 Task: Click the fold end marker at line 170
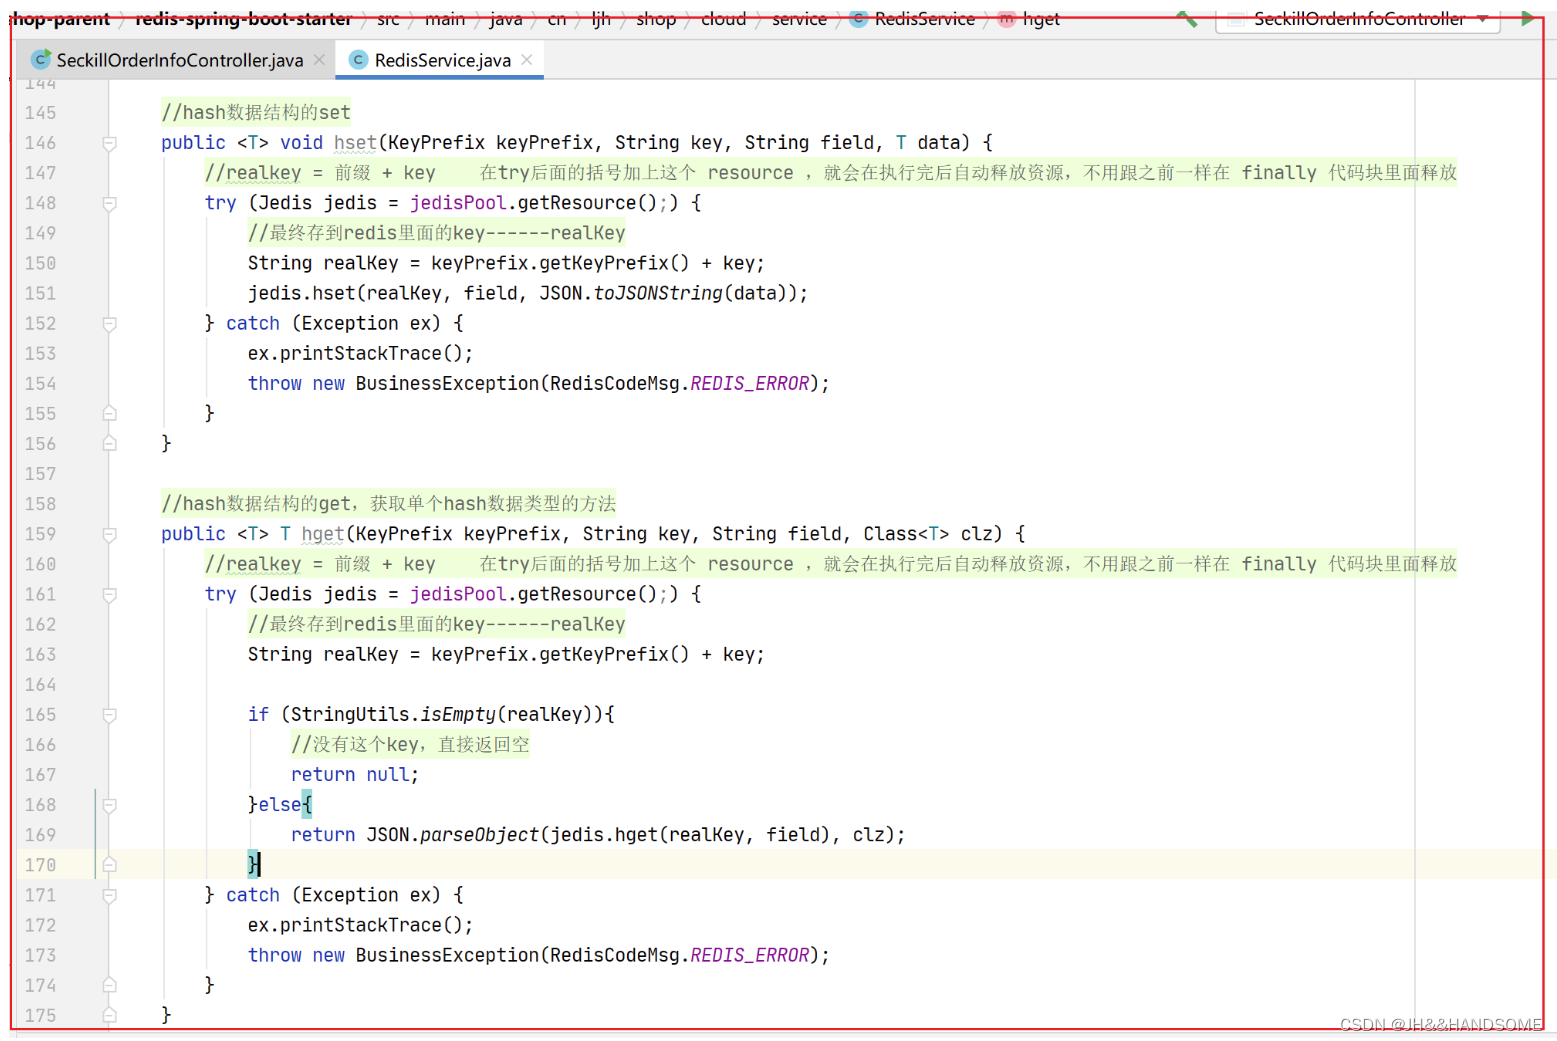110,865
